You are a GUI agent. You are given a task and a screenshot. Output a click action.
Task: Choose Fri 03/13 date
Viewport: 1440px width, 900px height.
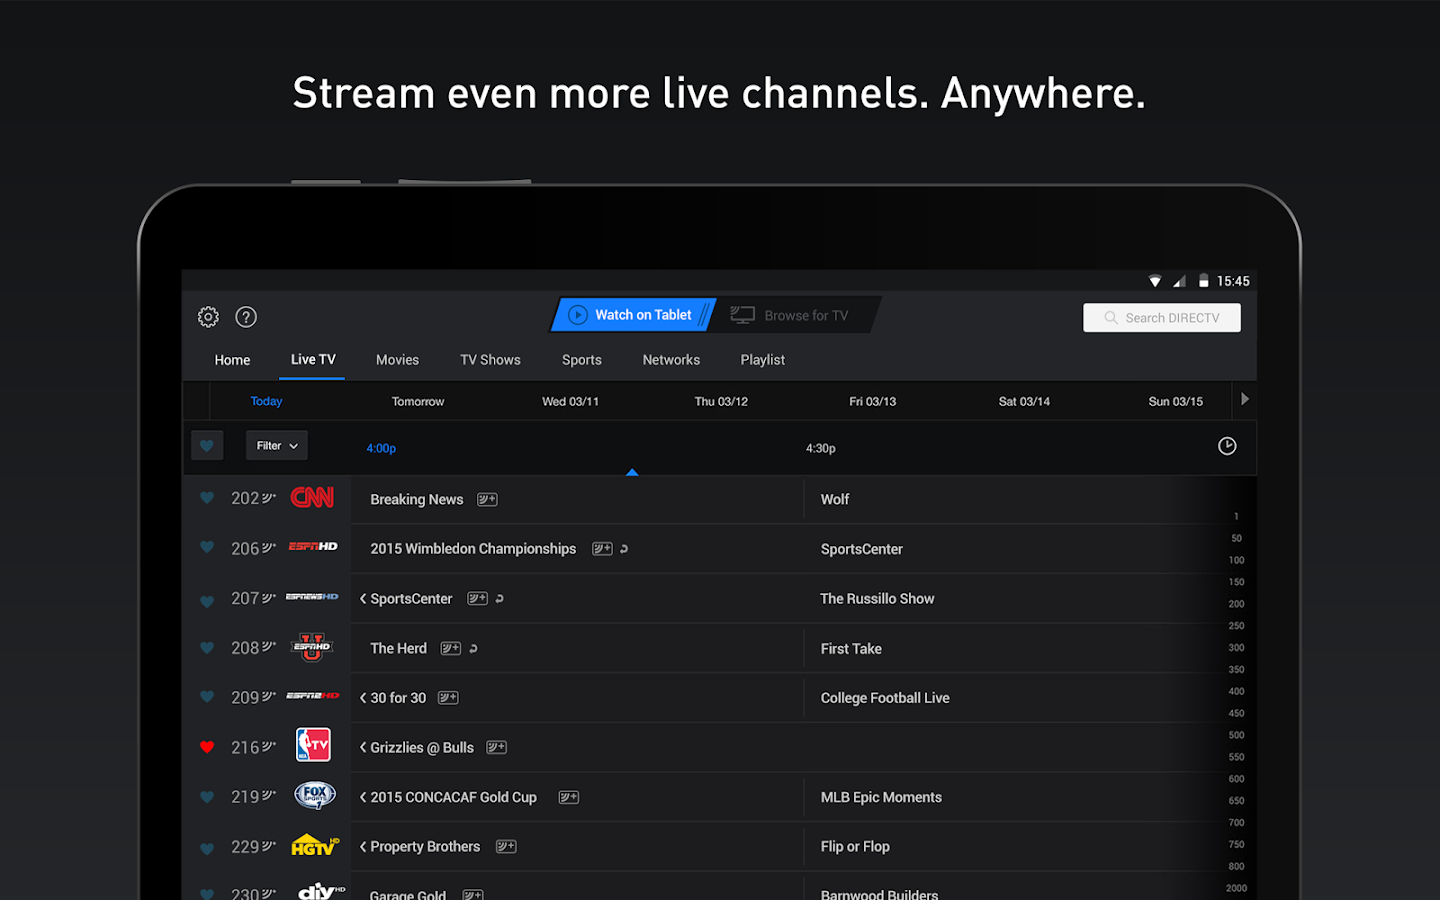[x=873, y=401]
